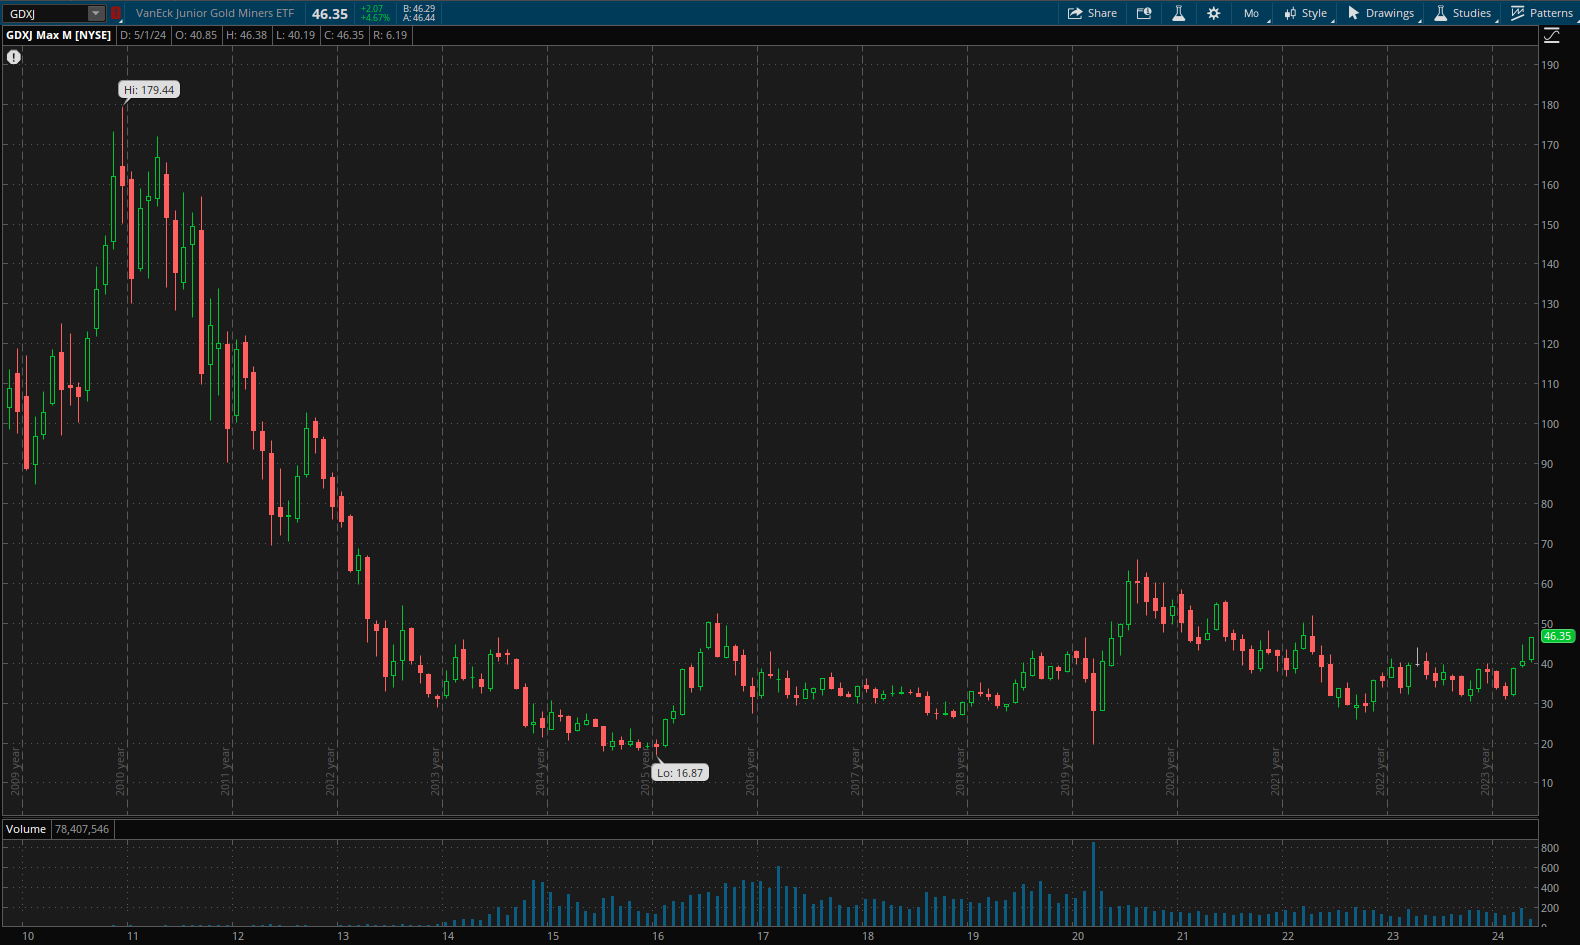Click the cursor arrow icon beside Drawings
The width and height of the screenshot is (1580, 945).
click(x=1354, y=13)
